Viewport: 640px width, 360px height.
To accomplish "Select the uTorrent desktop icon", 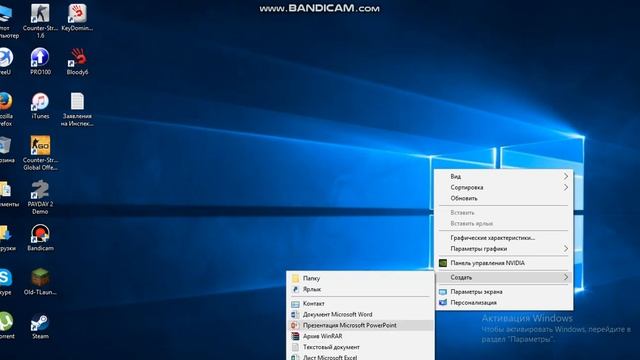I will point(7,326).
